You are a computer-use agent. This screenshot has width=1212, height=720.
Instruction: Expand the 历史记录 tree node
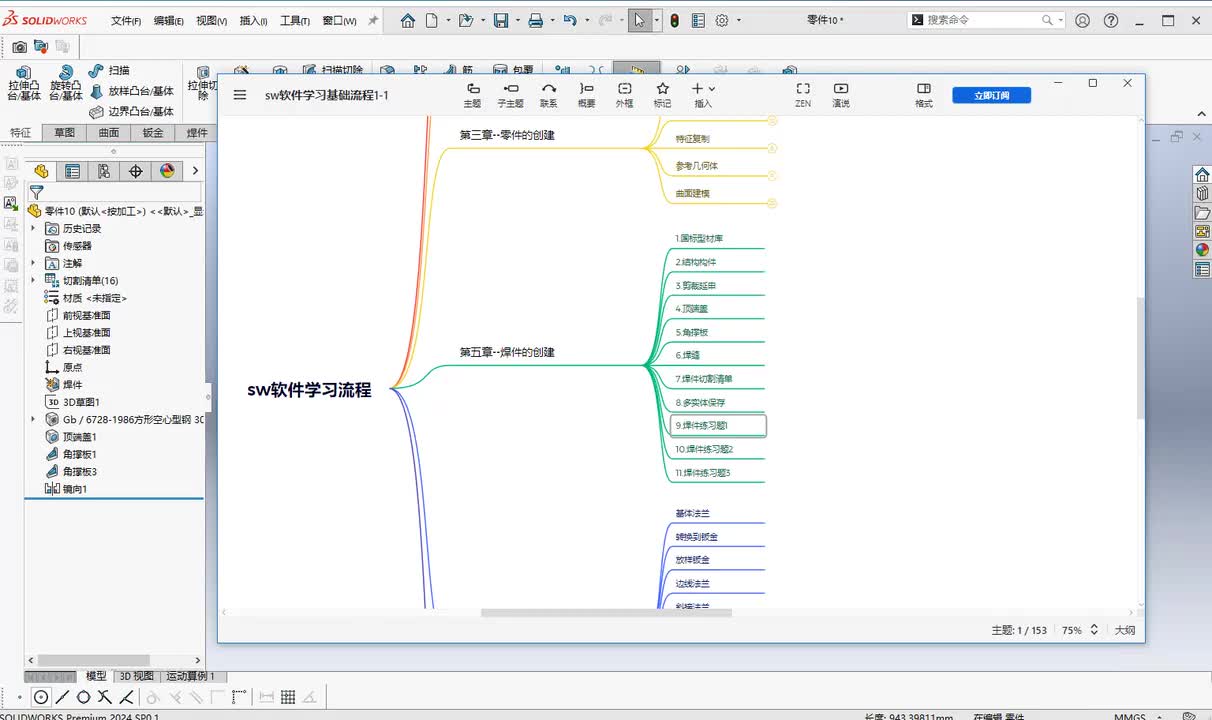pyautogui.click(x=33, y=229)
